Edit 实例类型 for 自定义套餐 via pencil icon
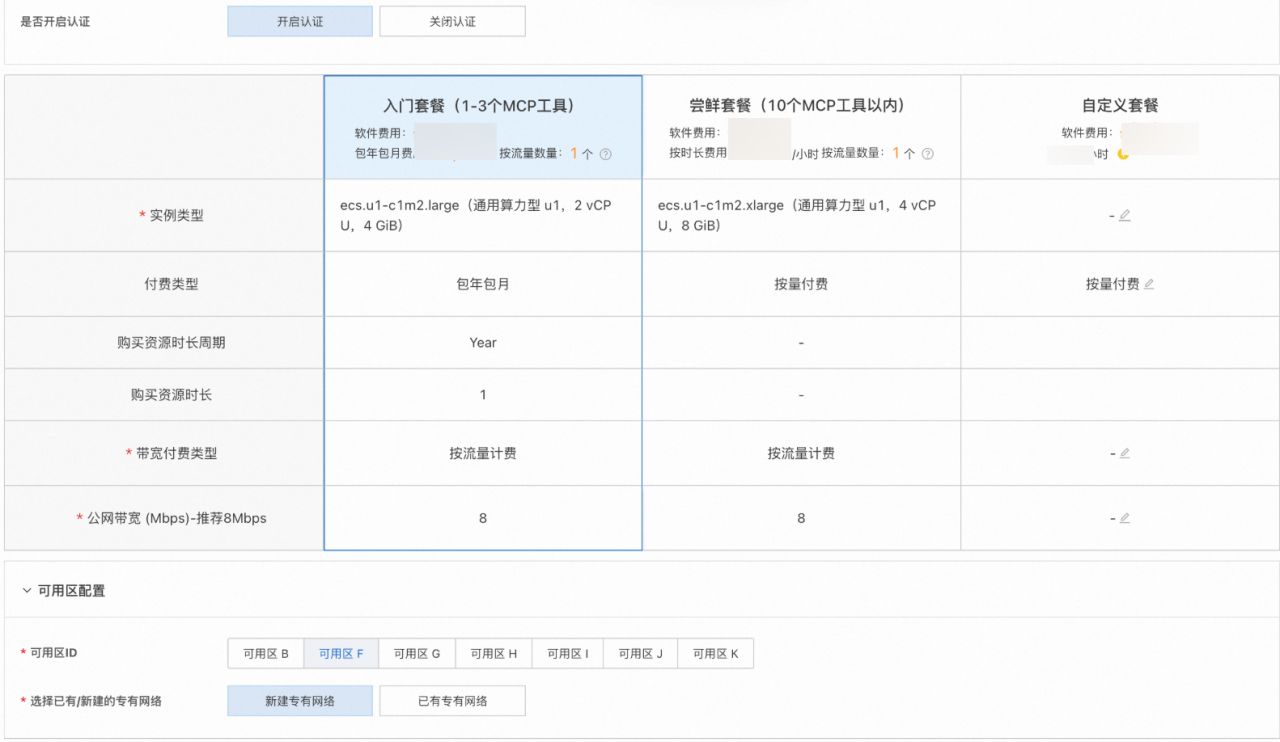This screenshot has height=742, width=1280. click(x=1125, y=215)
